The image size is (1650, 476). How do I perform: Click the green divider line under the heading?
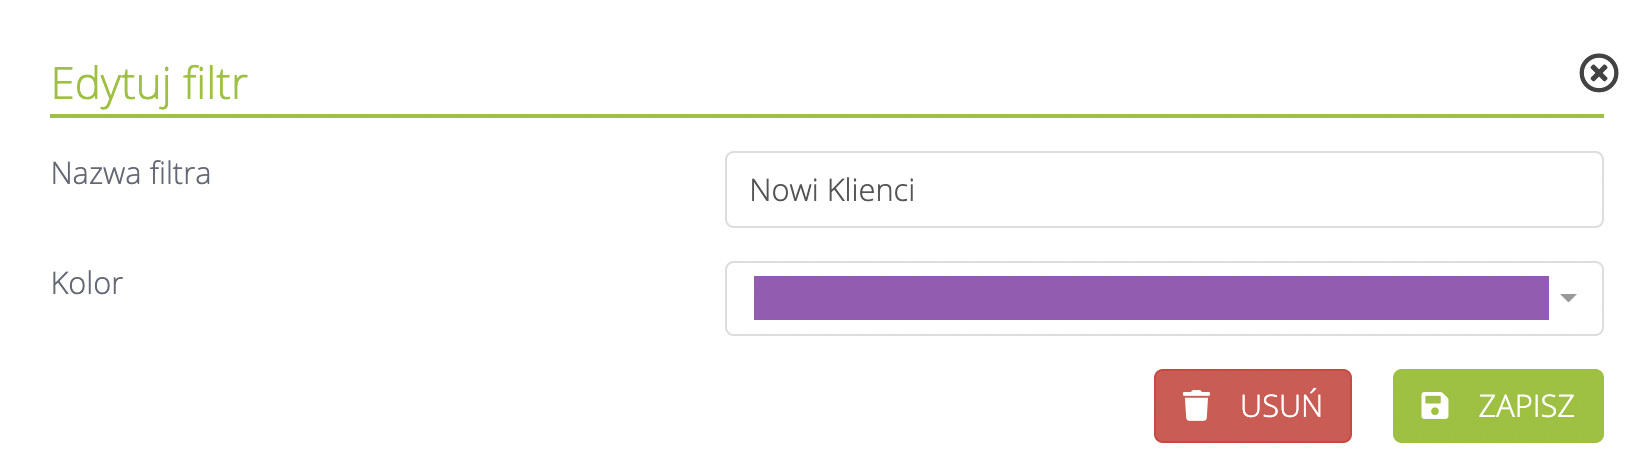tap(826, 116)
